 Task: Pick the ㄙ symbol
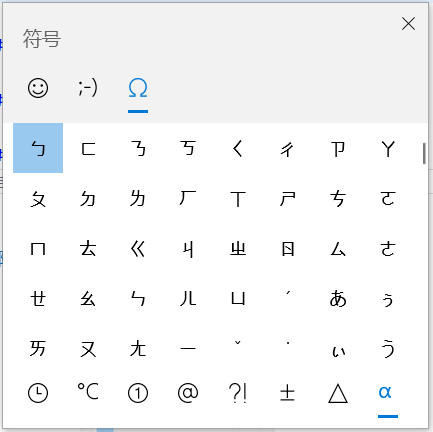(338, 248)
